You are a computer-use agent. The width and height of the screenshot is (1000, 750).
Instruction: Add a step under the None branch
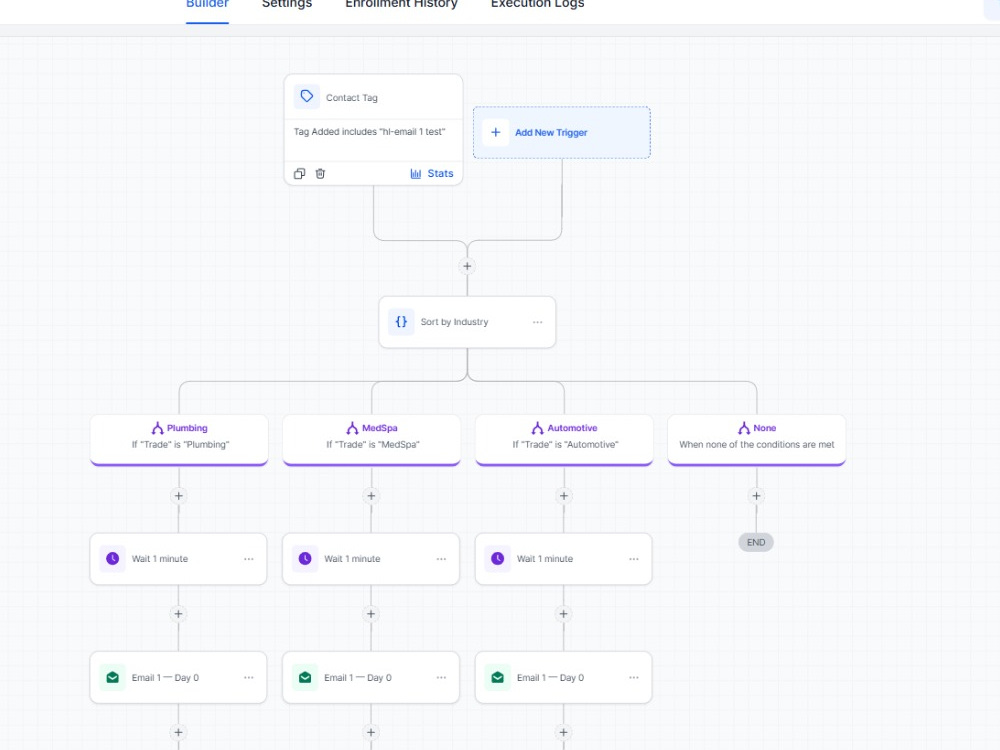point(756,496)
